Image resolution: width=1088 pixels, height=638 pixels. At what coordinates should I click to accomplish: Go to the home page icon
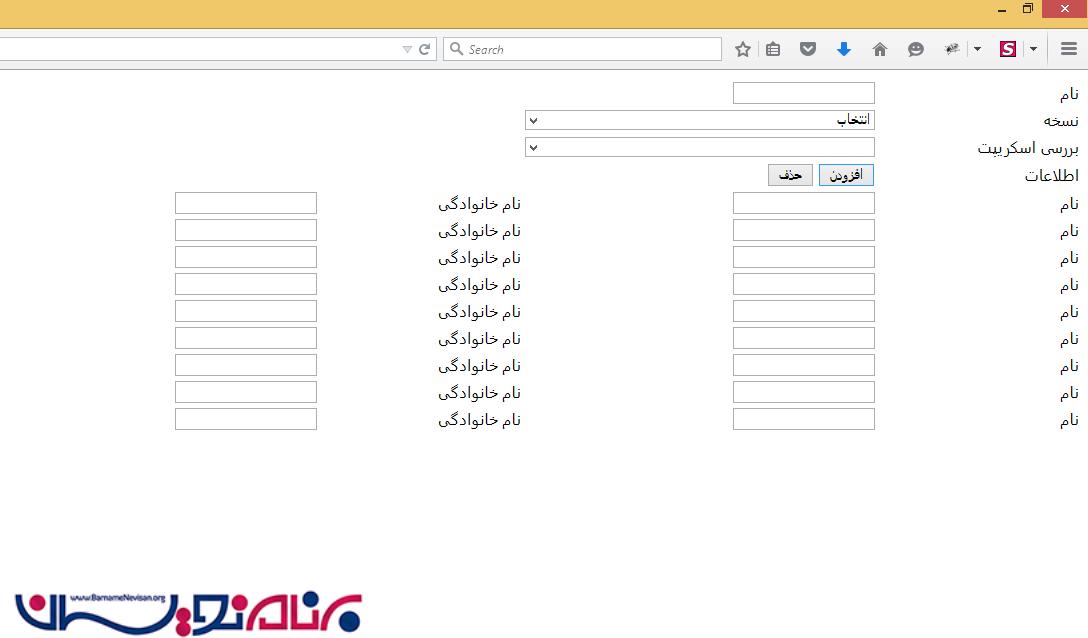(880, 49)
